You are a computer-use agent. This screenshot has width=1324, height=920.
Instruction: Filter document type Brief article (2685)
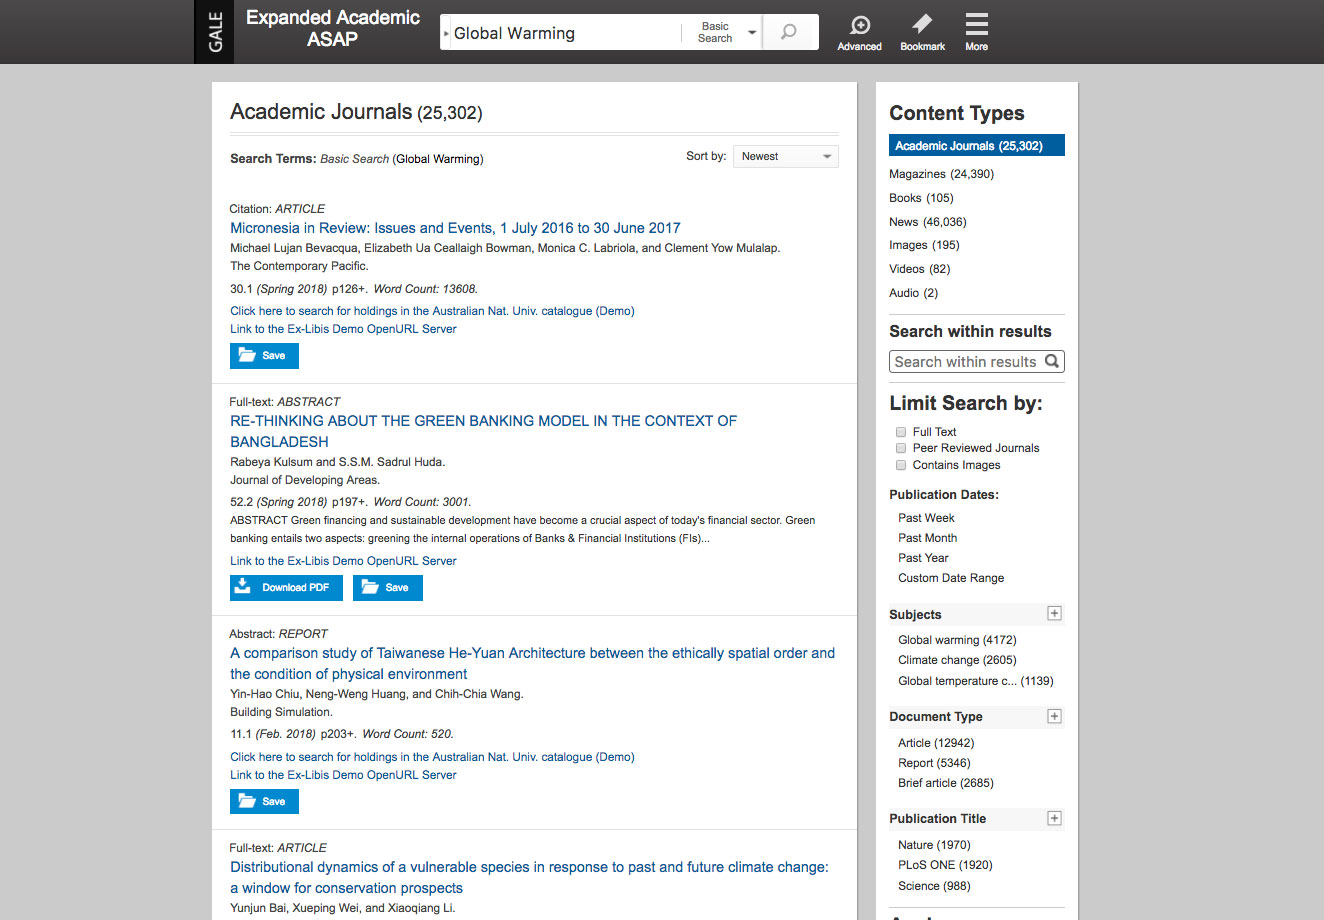pos(946,783)
